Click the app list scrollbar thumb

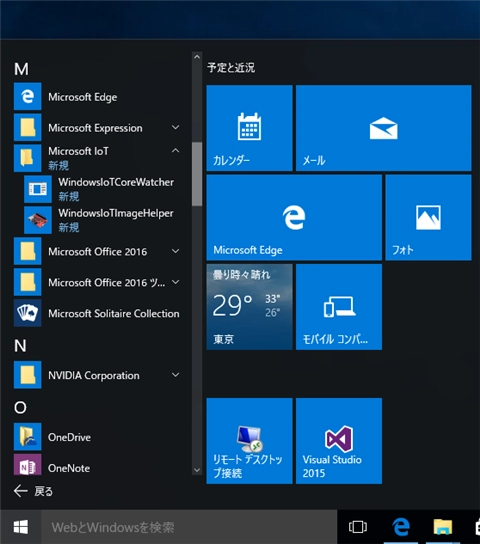[x=197, y=174]
